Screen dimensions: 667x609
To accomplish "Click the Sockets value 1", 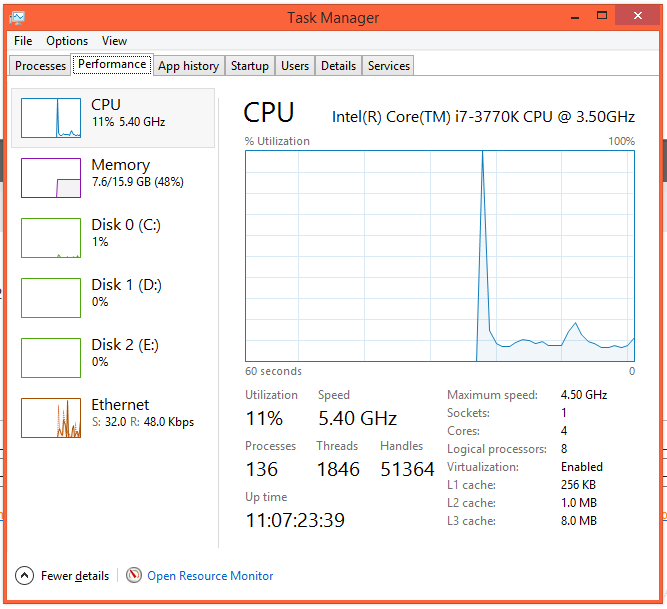I will coord(564,413).
